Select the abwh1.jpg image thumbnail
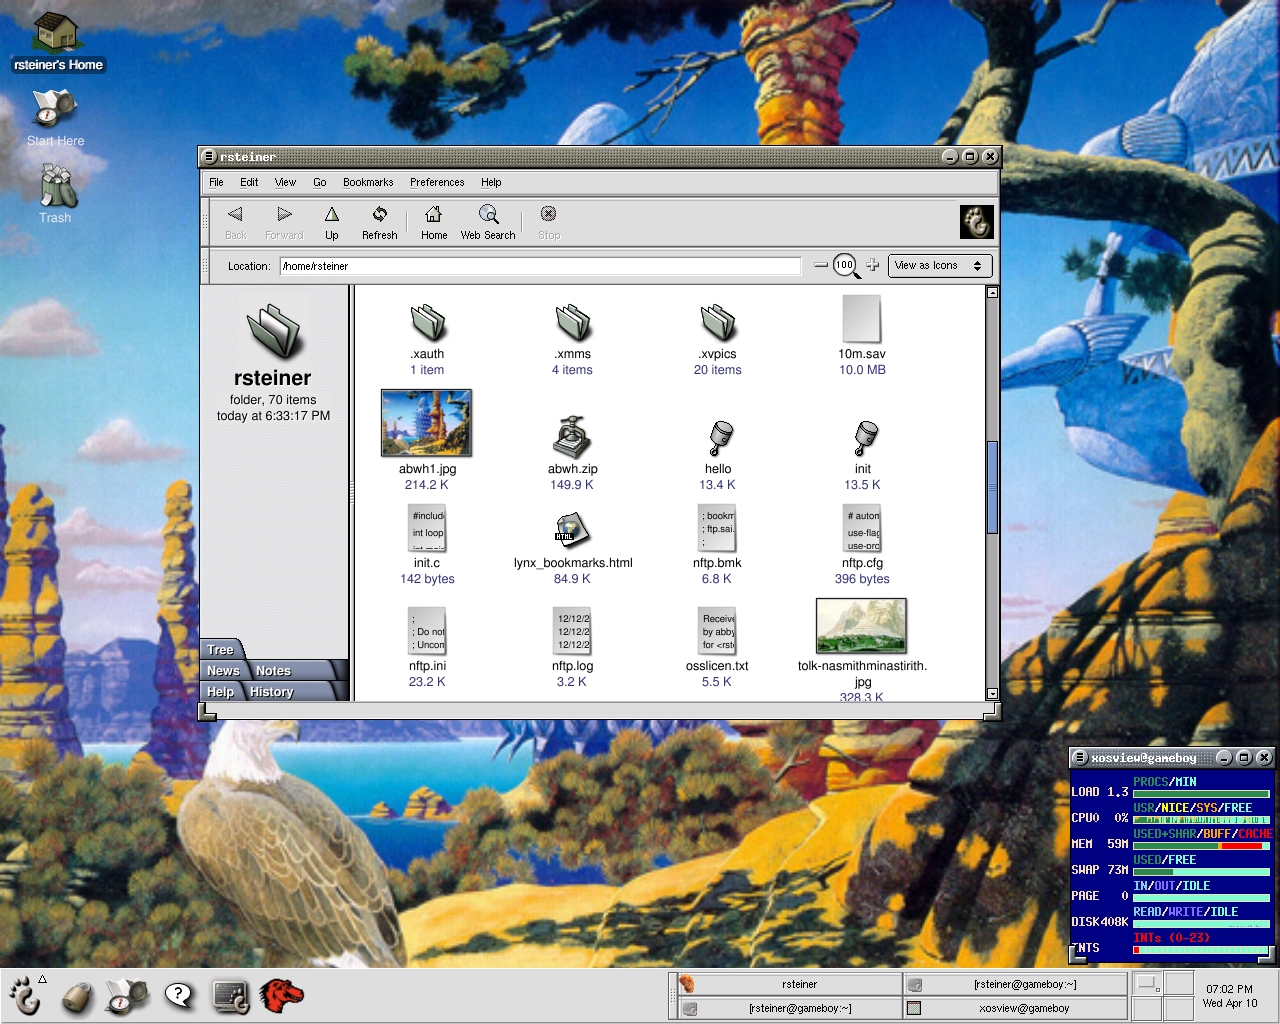 pyautogui.click(x=427, y=423)
